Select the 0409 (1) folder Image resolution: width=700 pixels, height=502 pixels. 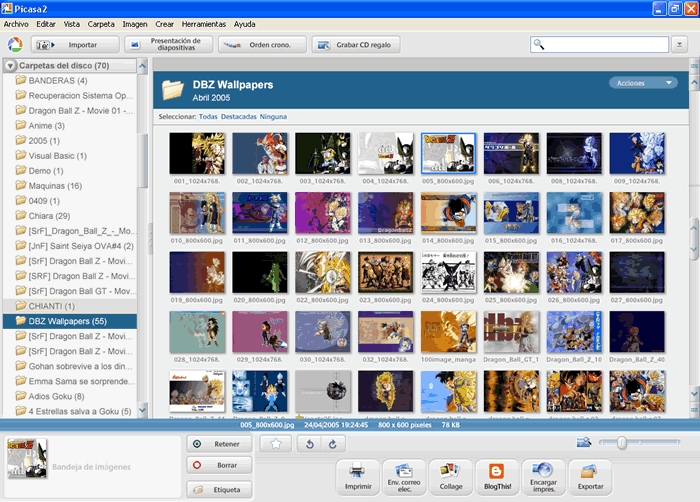pyautogui.click(x=70, y=201)
